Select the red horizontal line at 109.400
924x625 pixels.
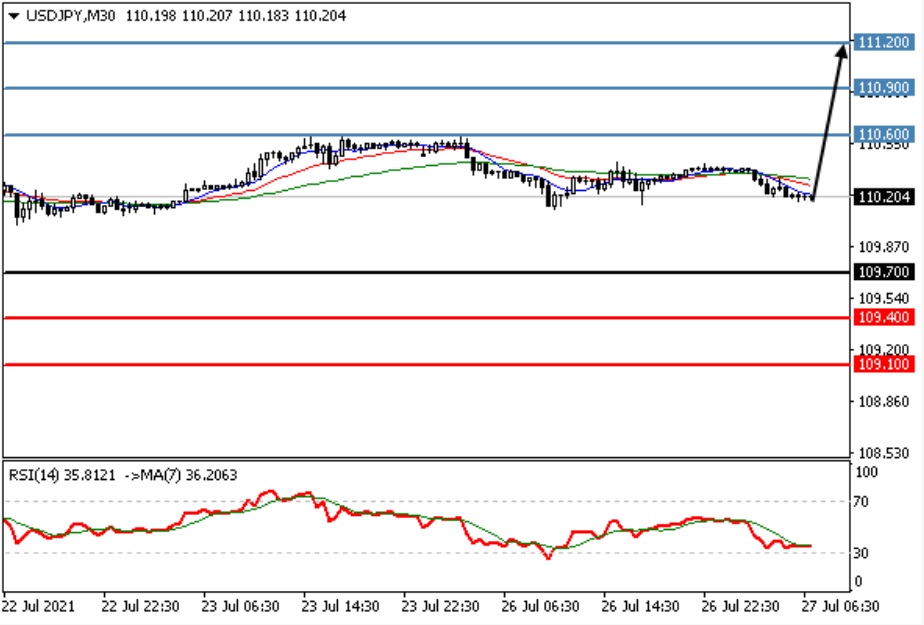[427, 318]
